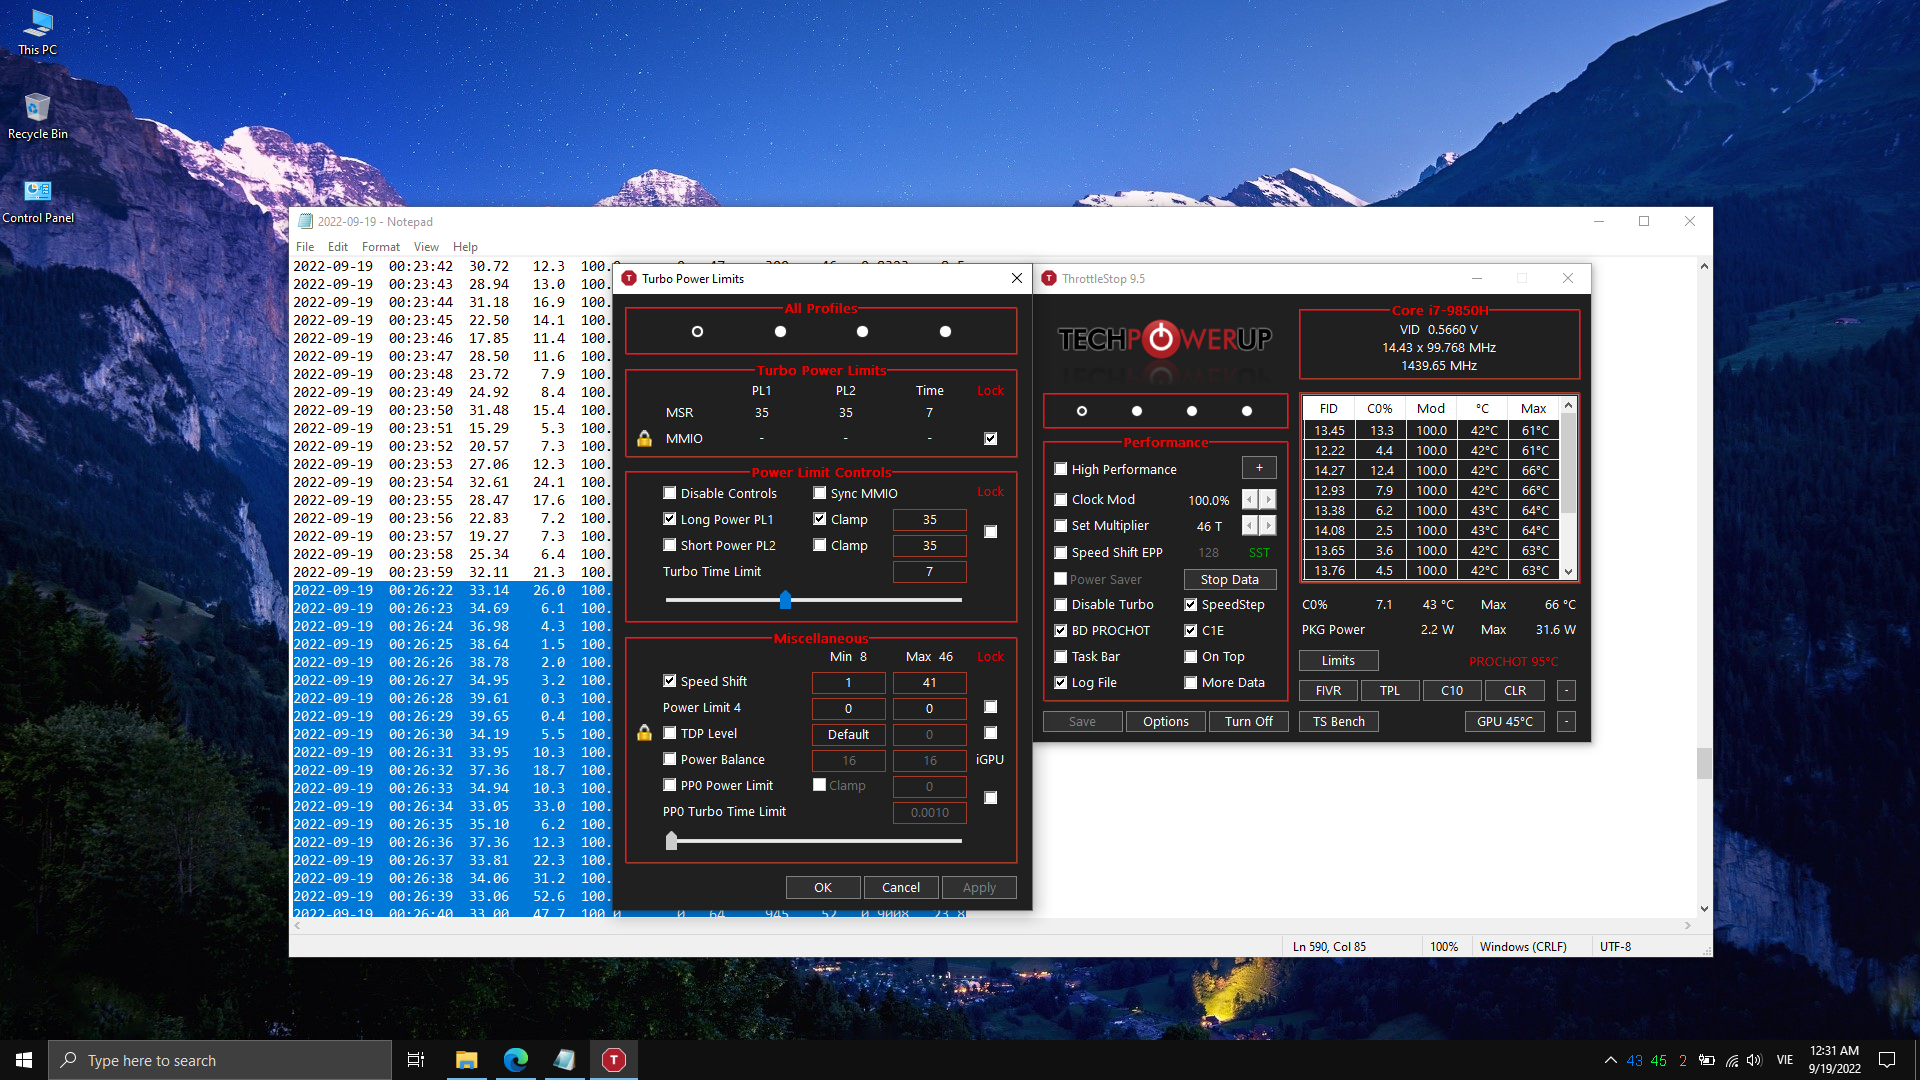
Task: Toggle BD PROCHOT checkbox
Action: [1061, 631]
